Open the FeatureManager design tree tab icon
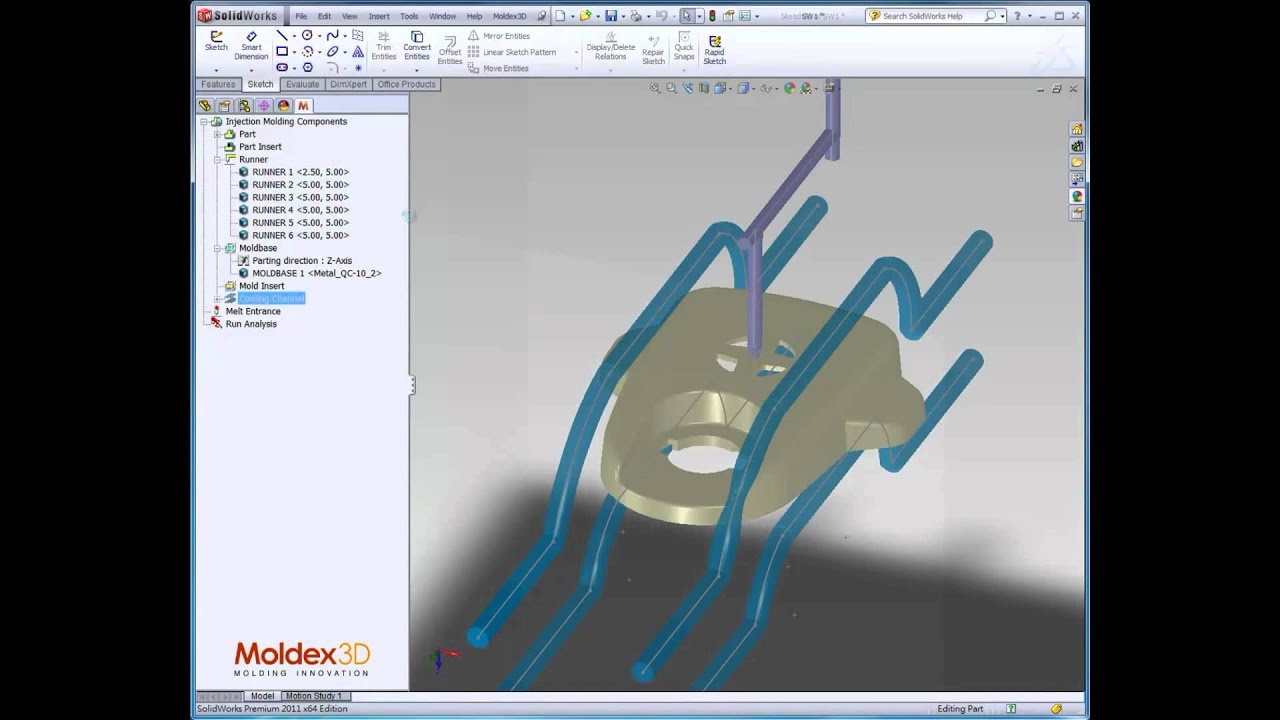The height and width of the screenshot is (720, 1280). coord(205,105)
